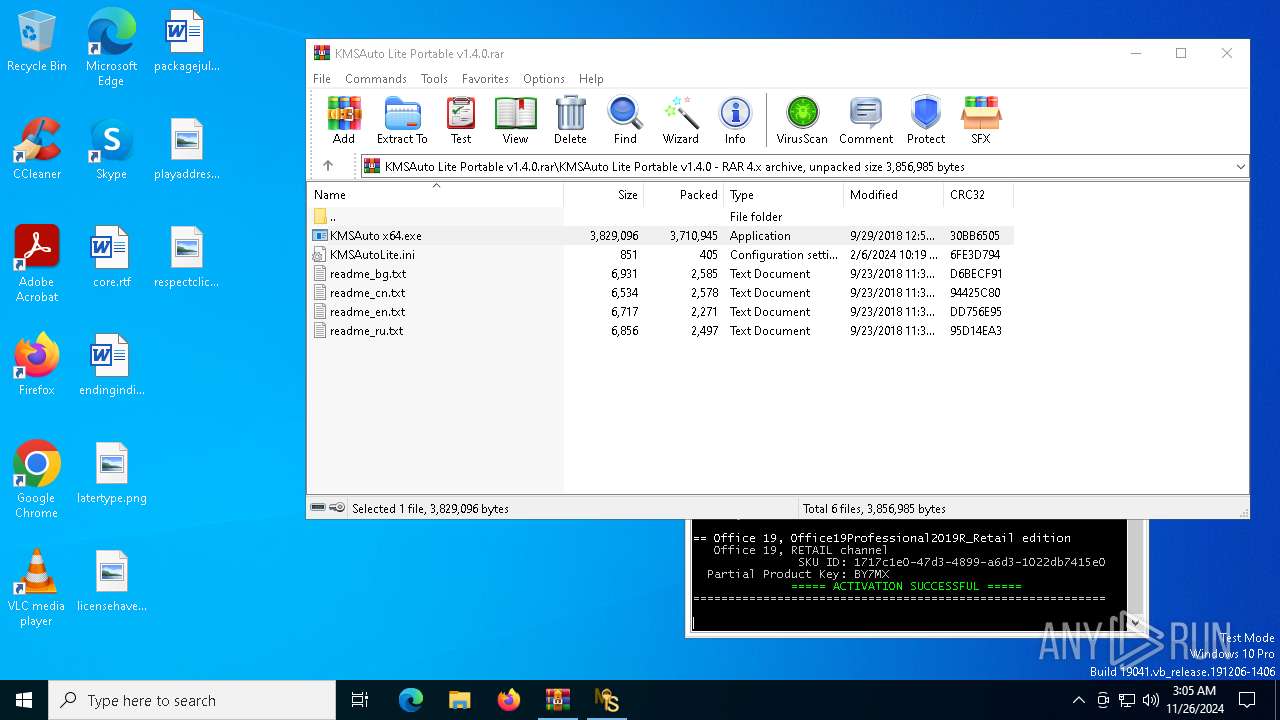Viewport: 1280px width, 720px height.
Task: Open the Options menu
Action: coord(544,79)
